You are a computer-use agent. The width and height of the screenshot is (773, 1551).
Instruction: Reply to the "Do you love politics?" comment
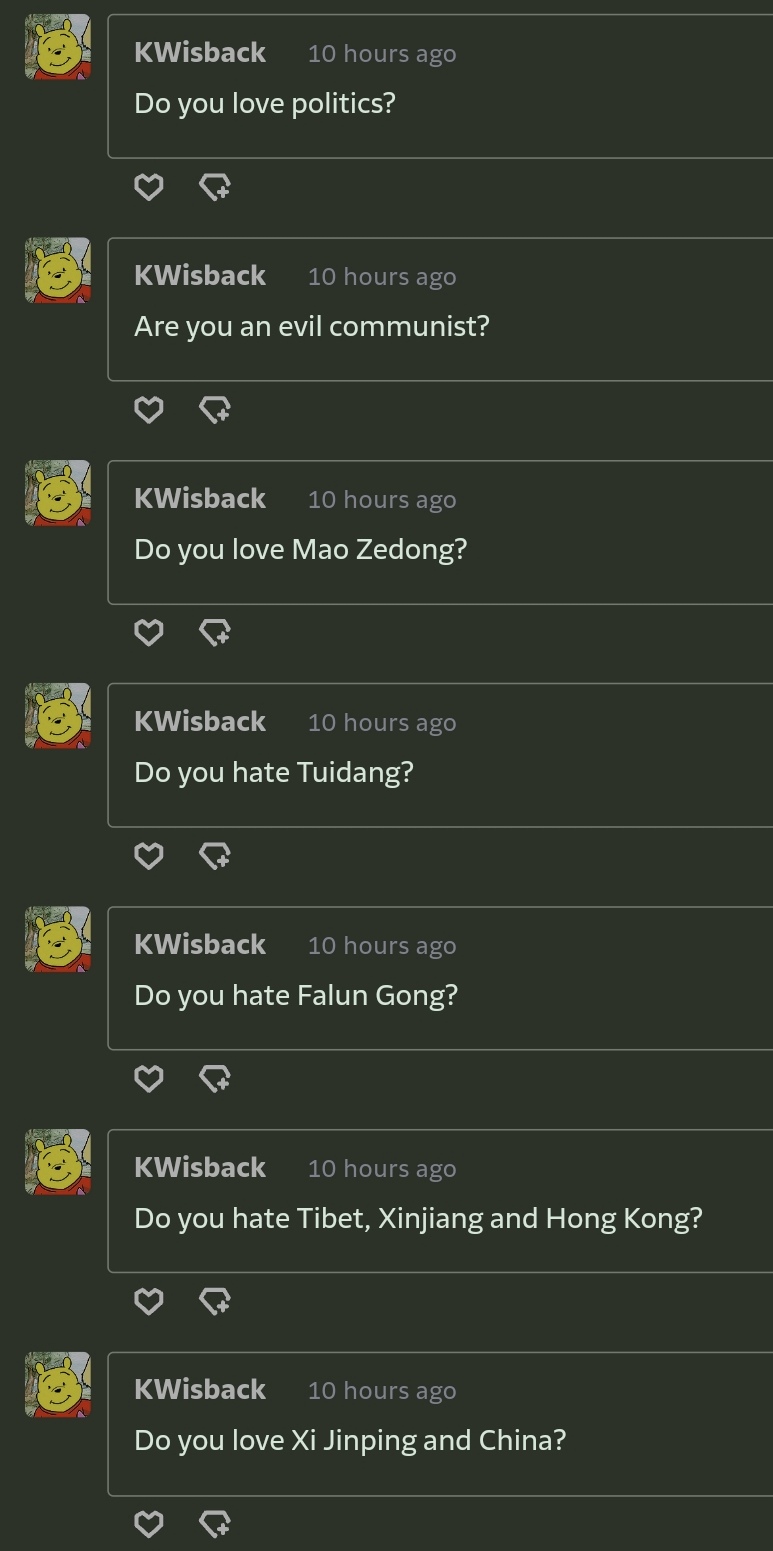click(x=215, y=187)
